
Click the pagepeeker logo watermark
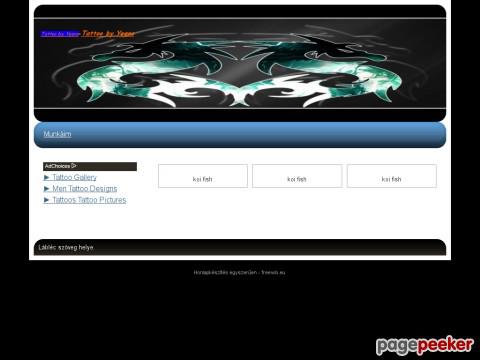425,345
